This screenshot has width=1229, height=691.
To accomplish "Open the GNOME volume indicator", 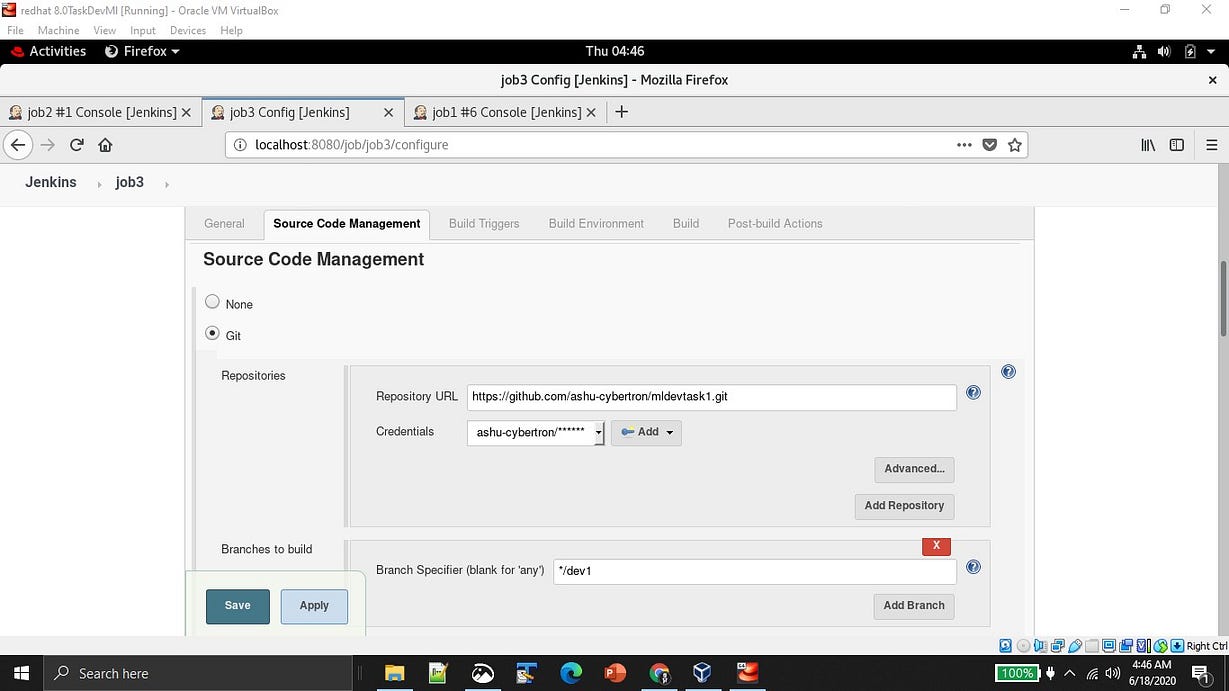I will tap(1164, 51).
